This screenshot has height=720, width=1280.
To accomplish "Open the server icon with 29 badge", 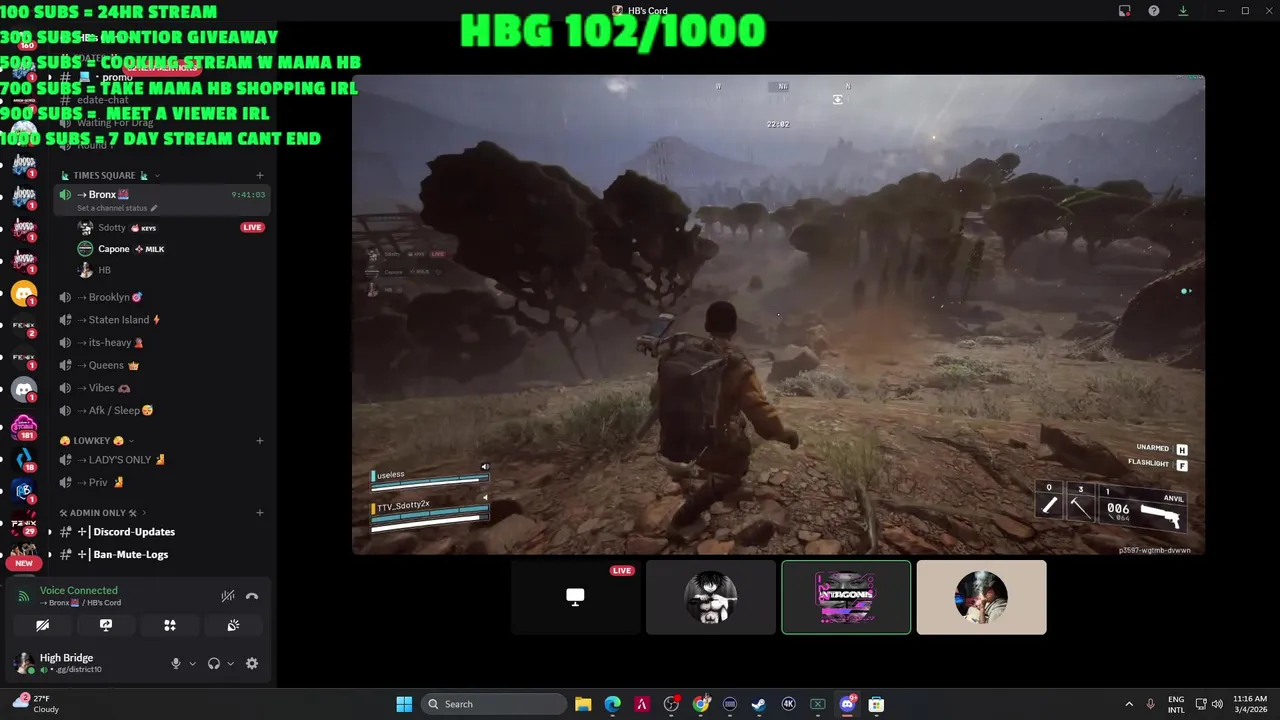I will click(24, 522).
